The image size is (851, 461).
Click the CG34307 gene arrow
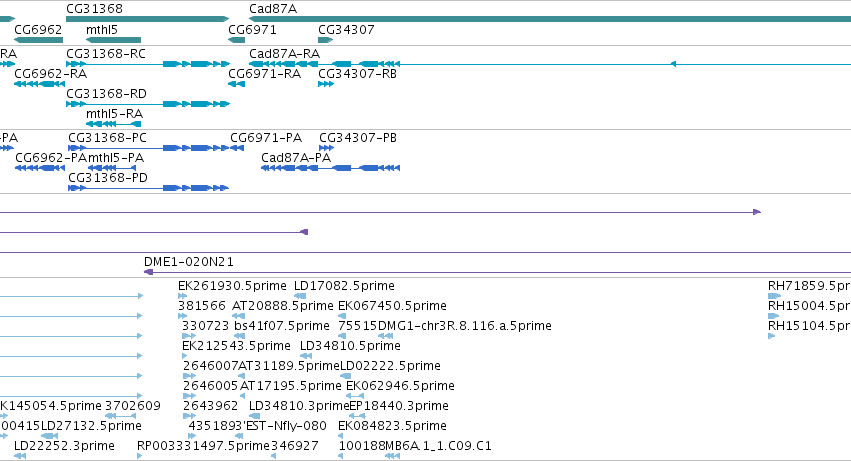[x=326, y=40]
